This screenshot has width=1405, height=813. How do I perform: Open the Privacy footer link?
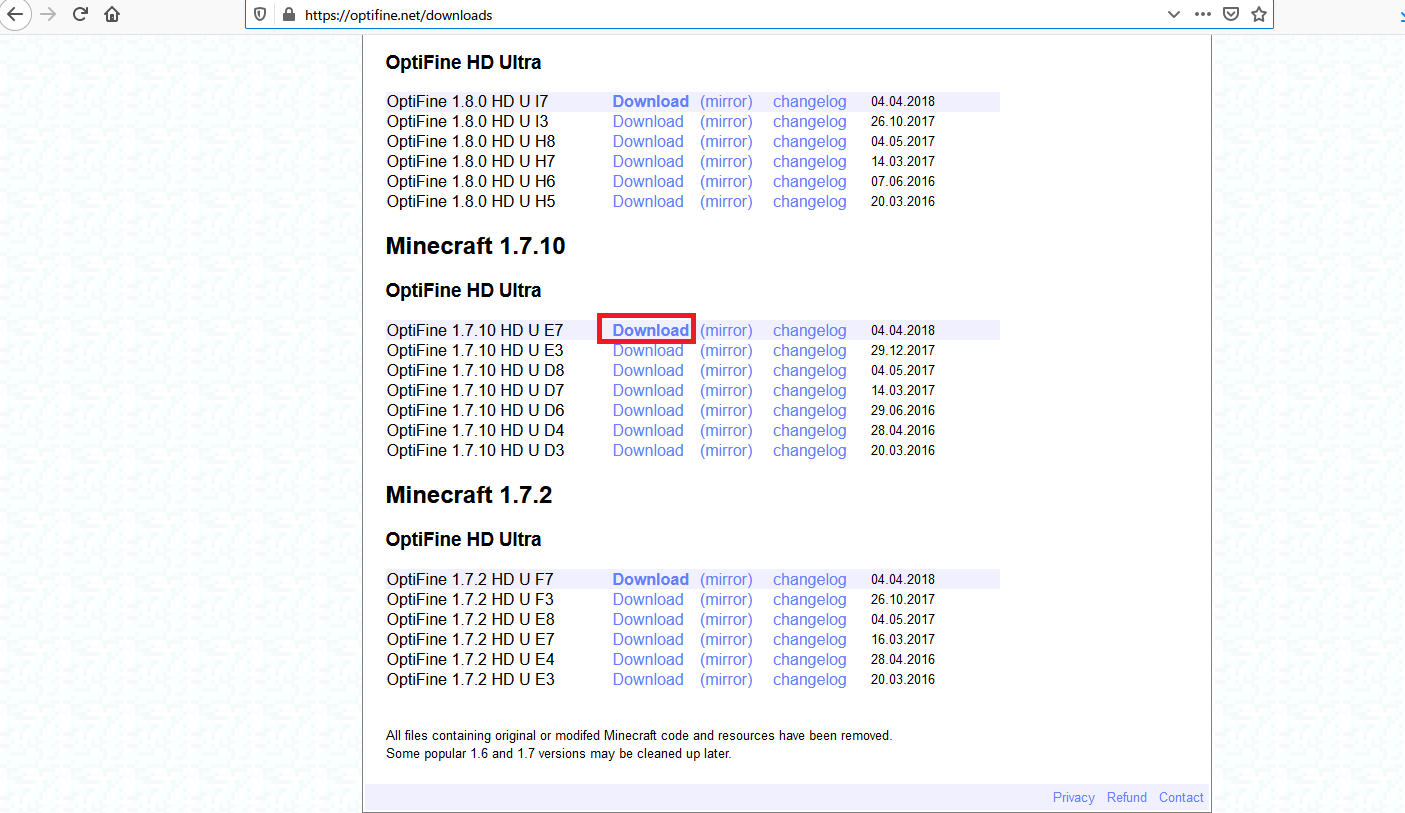[1073, 797]
